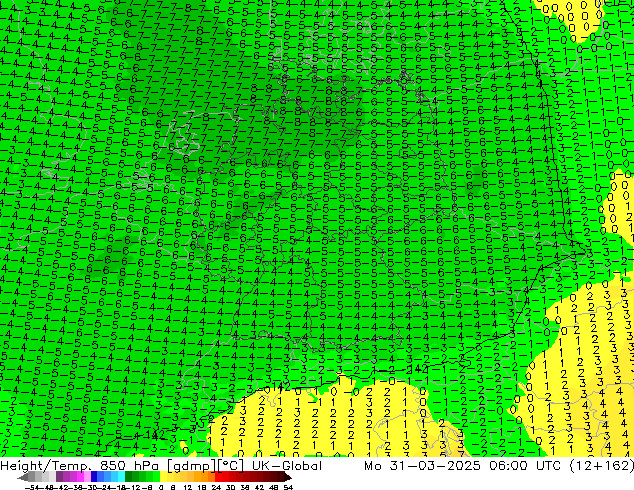The width and height of the screenshot is (634, 490).
Task: Click the 'UK-Global' model name label
Action: 287,466
